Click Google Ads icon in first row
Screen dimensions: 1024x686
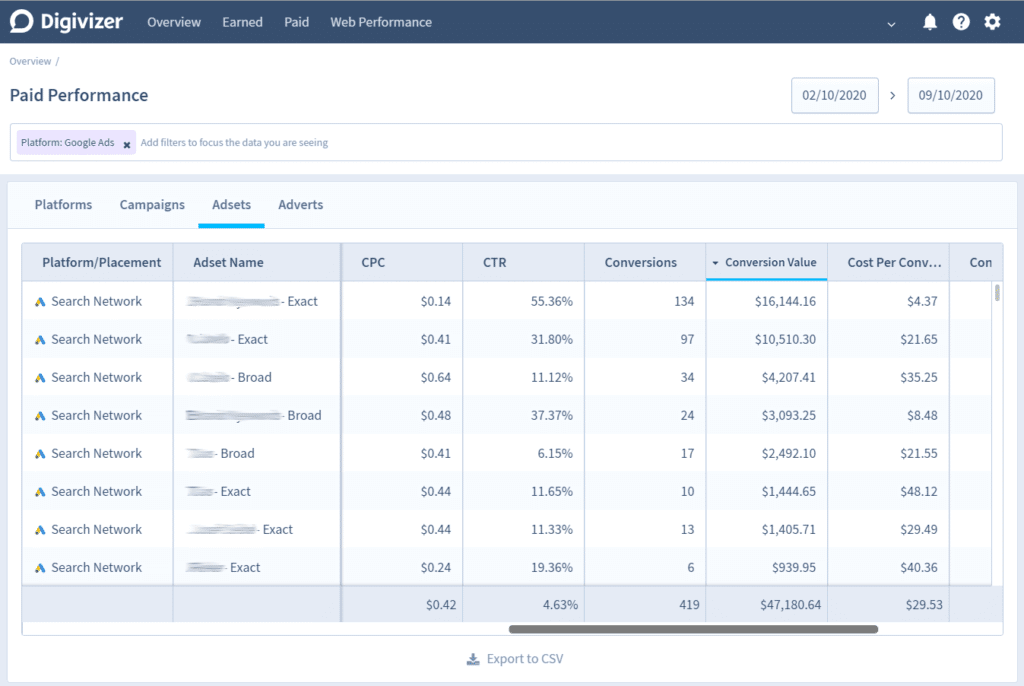coord(40,302)
